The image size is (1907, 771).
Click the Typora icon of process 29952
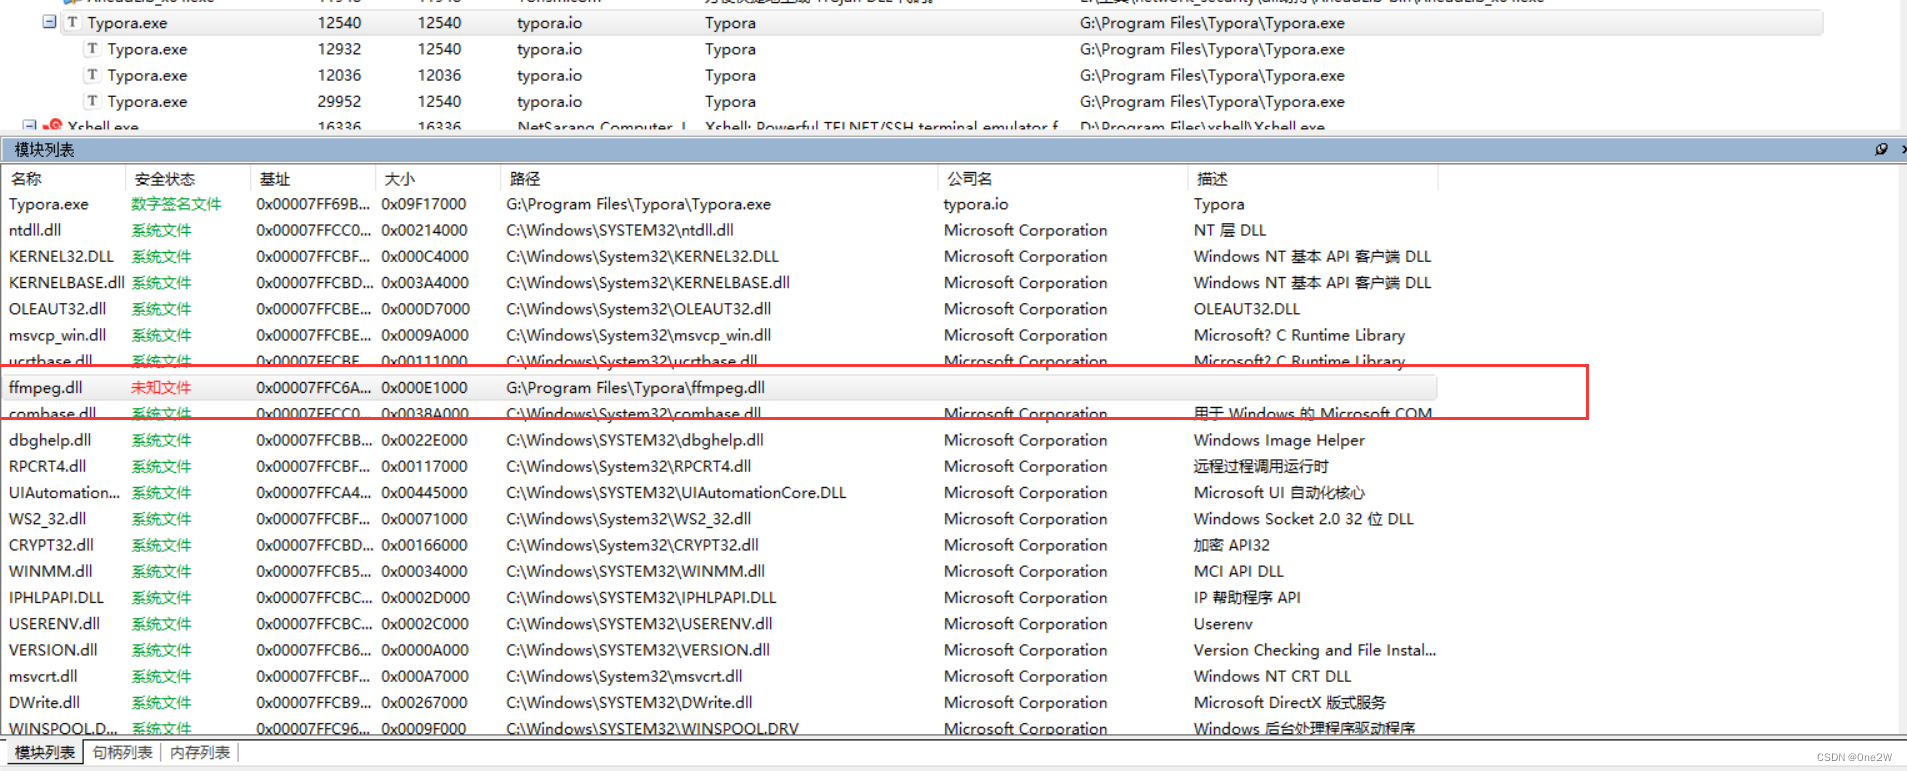point(92,100)
